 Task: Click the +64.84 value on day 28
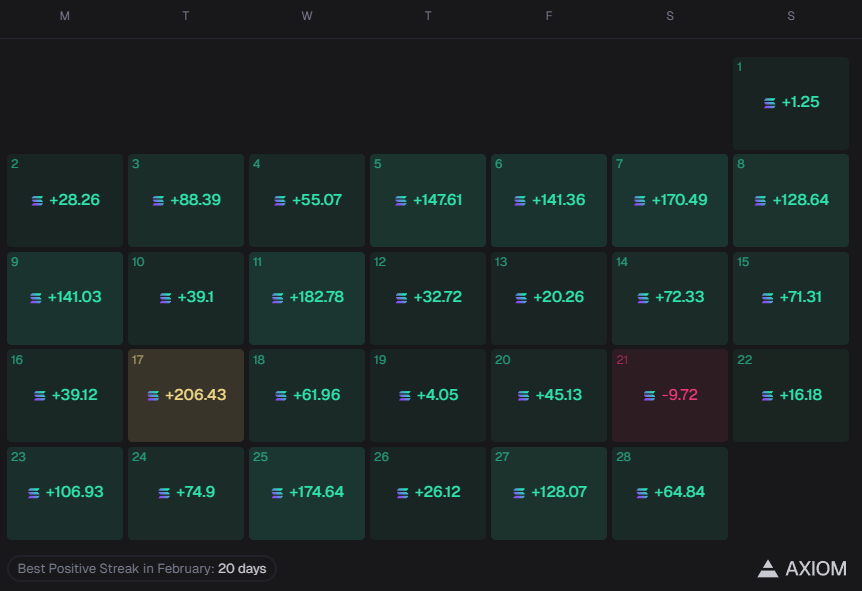(x=679, y=492)
